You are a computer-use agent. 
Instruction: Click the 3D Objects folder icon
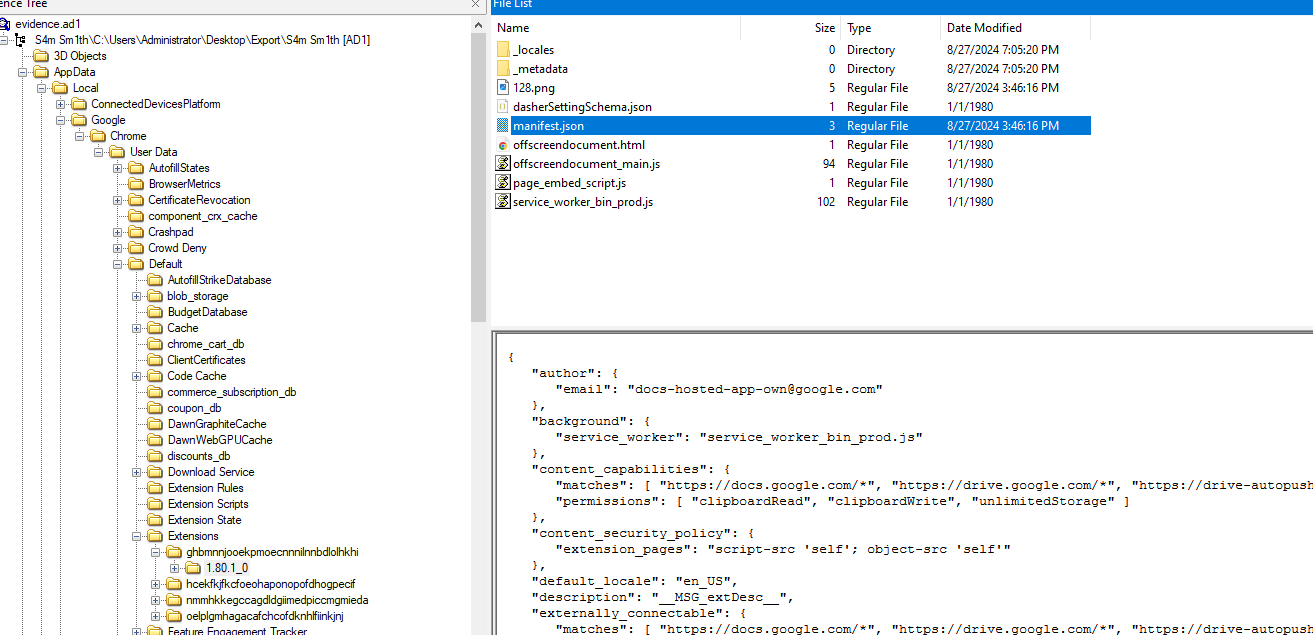click(41, 56)
